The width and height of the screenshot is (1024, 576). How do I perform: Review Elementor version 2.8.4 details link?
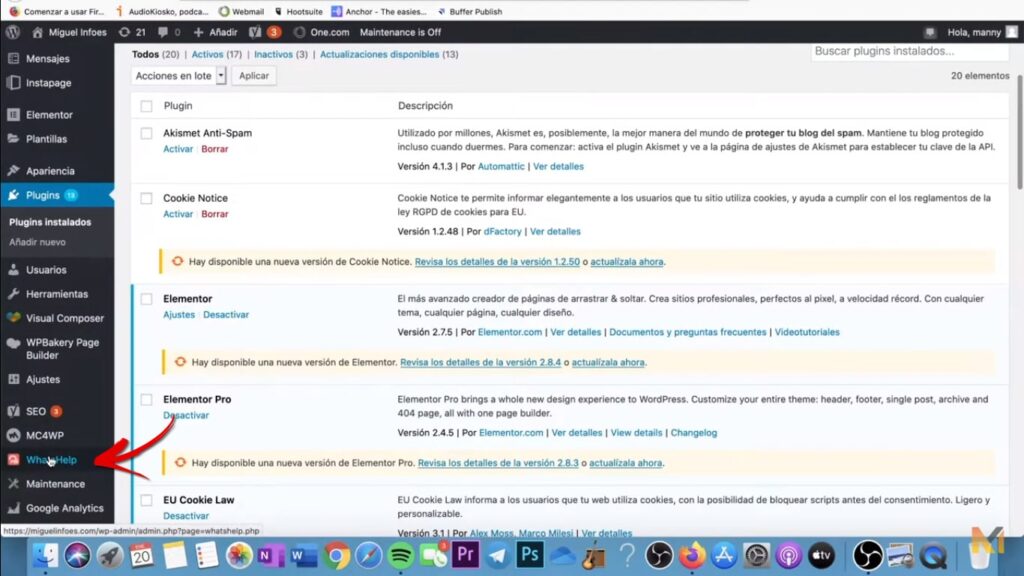[481, 362]
